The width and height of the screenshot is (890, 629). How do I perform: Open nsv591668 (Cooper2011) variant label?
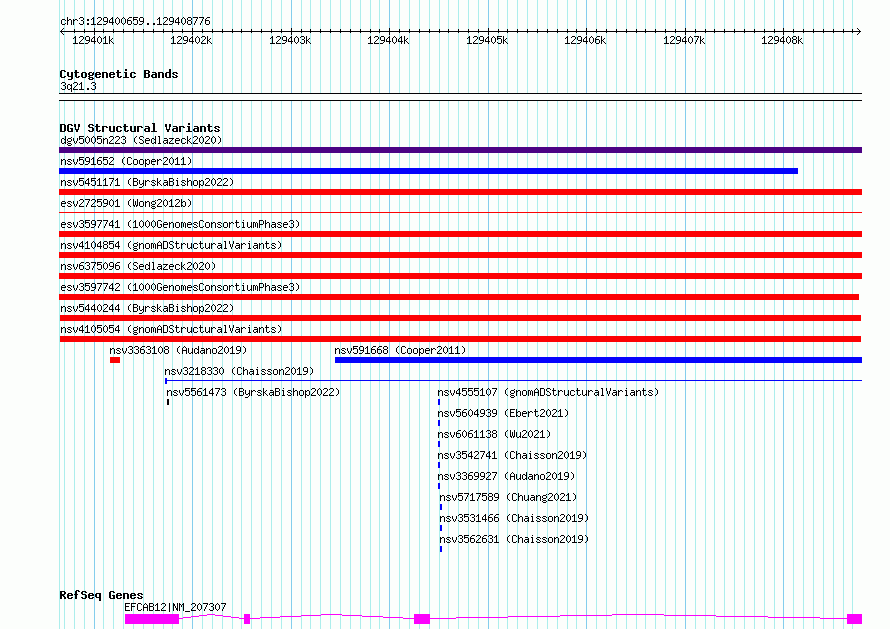tap(400, 350)
